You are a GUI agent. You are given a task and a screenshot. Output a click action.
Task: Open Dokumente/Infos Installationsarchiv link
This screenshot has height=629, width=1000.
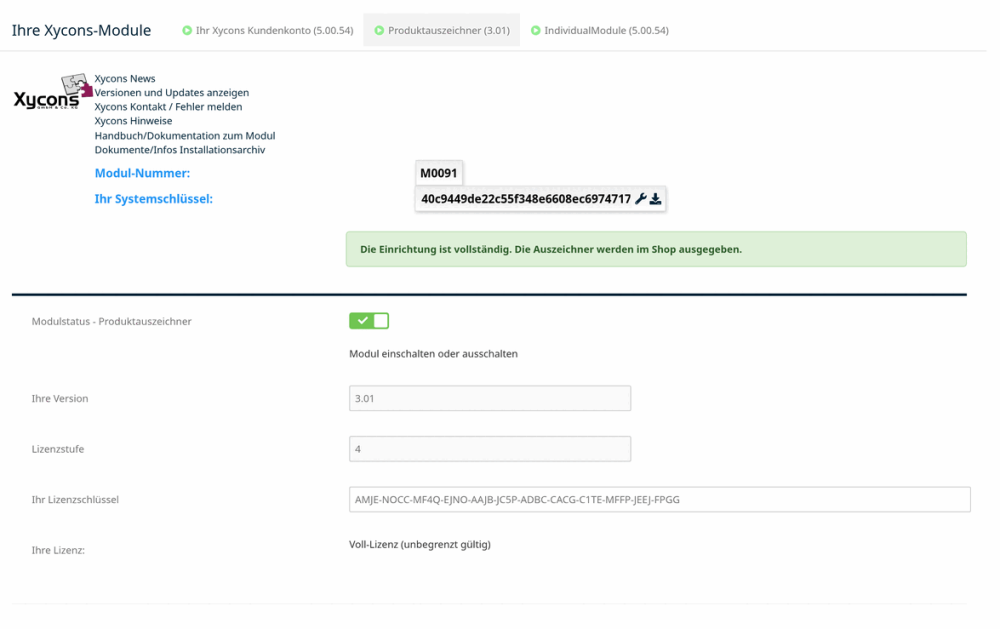coord(180,150)
